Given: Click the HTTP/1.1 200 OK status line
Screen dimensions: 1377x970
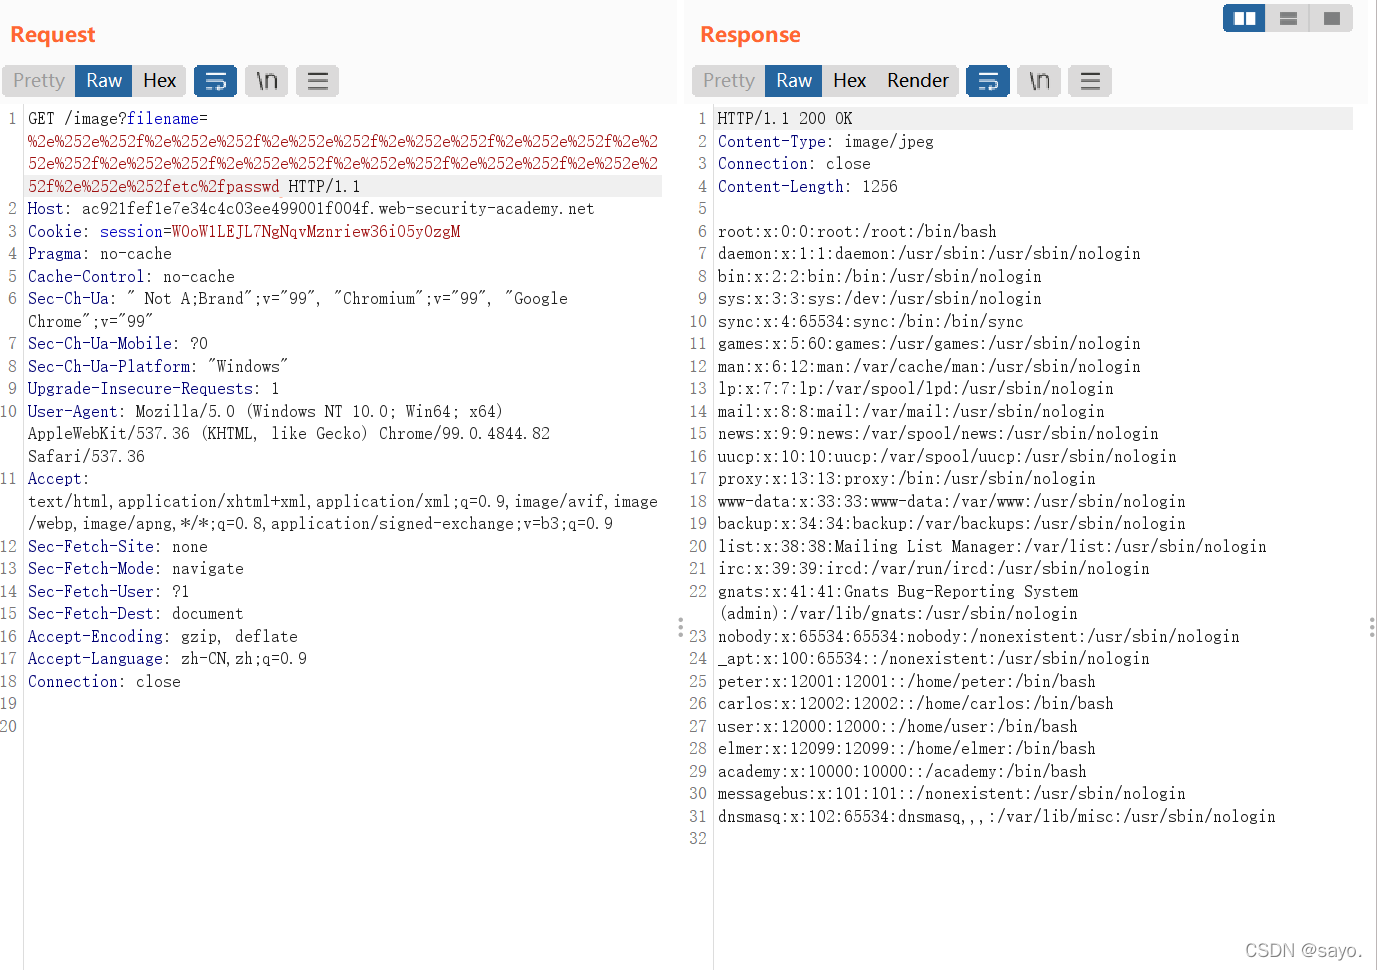Looking at the screenshot, I should (x=785, y=118).
